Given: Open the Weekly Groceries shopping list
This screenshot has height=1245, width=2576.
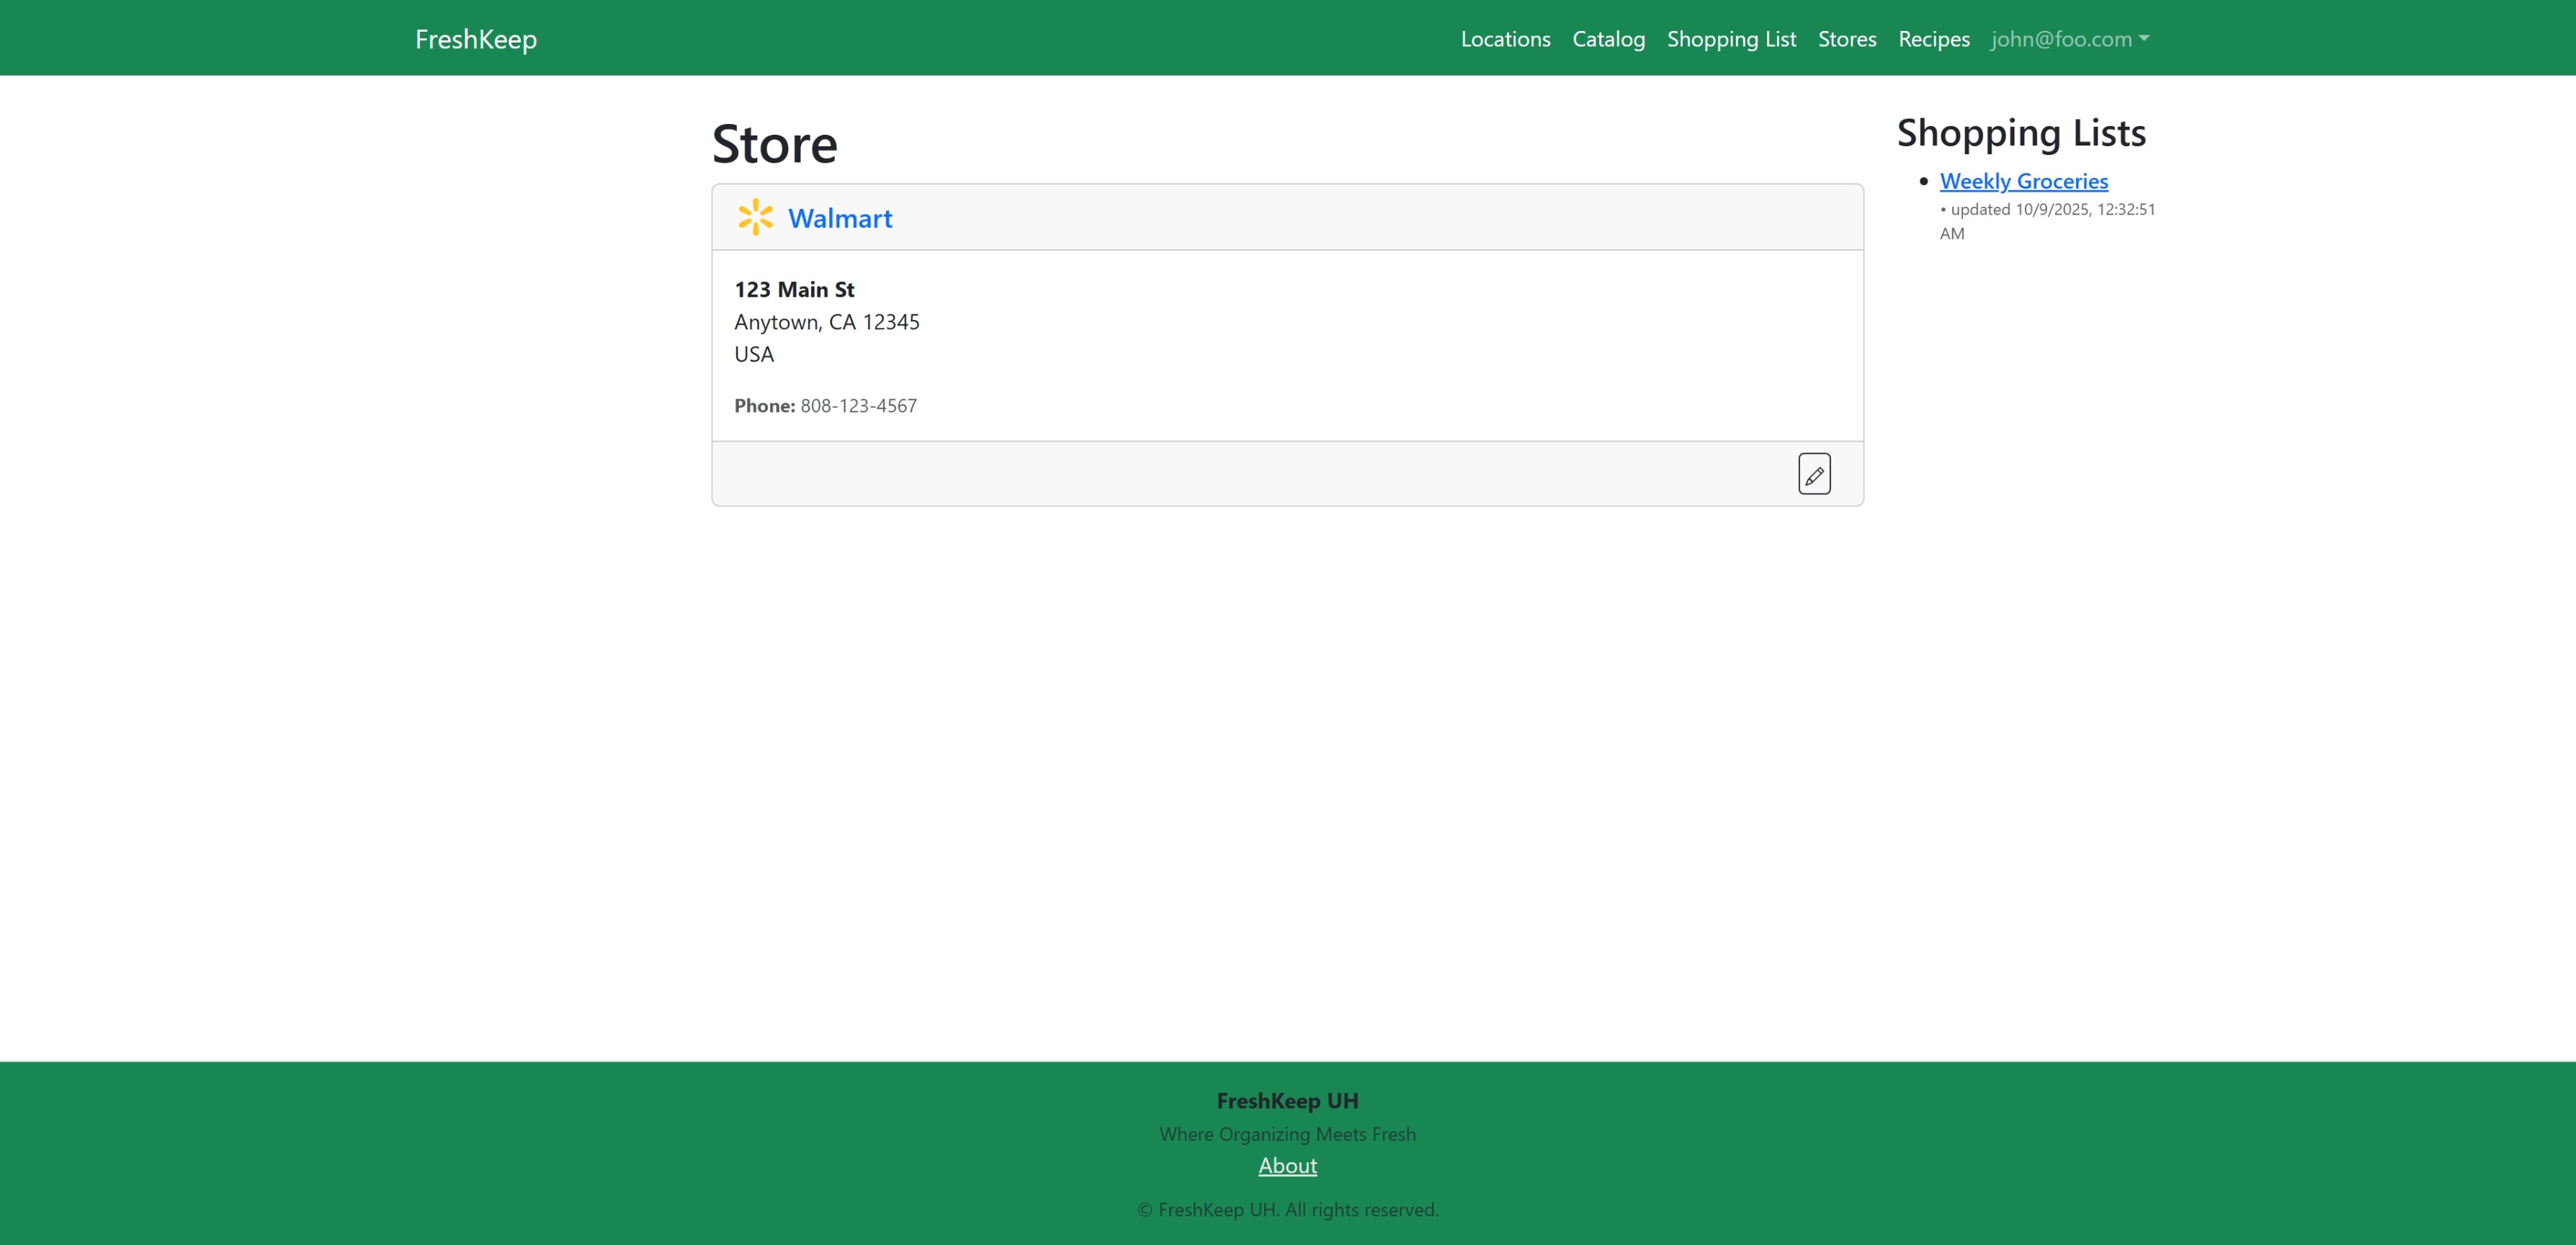Looking at the screenshot, I should [2023, 180].
